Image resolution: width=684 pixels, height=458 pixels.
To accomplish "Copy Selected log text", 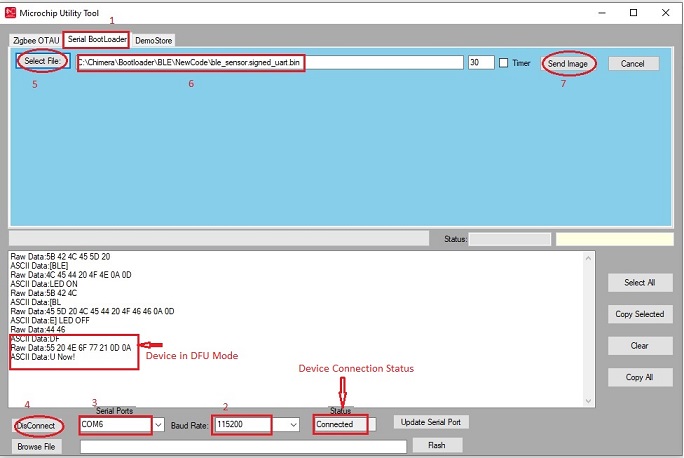I will coord(640,314).
